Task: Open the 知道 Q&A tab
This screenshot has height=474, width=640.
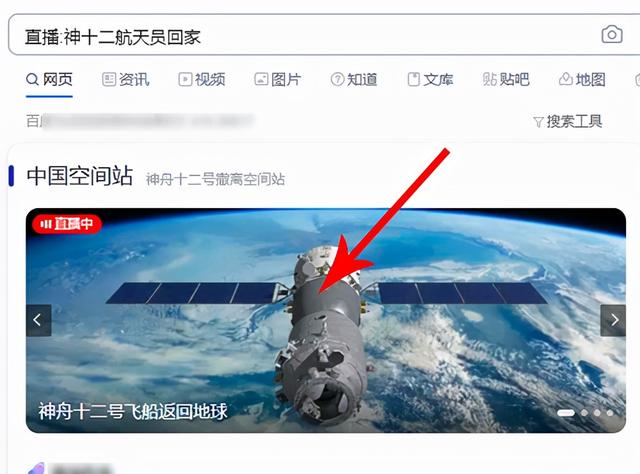Action: [x=354, y=79]
